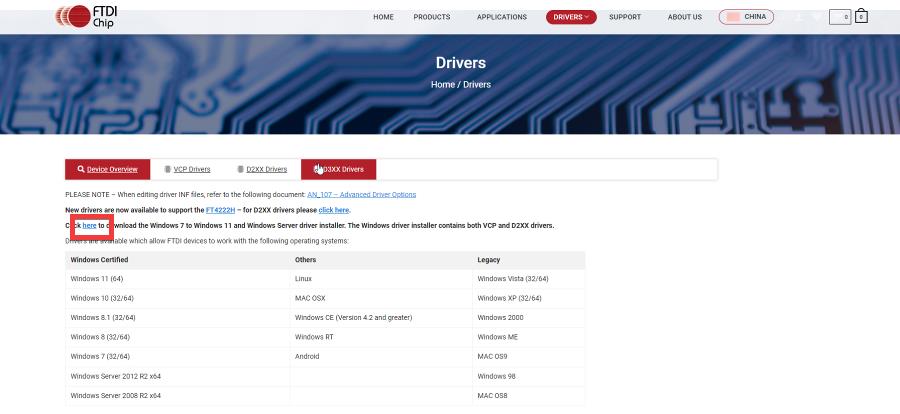Open the AN_107 Advanced Driver Options link
This screenshot has width=900, height=414.
point(362,195)
